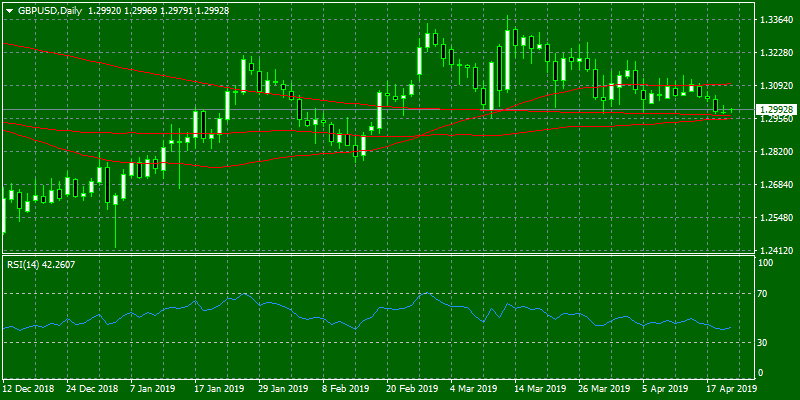The width and height of the screenshot is (800, 400).
Task: Click the RSI scale value 100
Action: point(767,262)
